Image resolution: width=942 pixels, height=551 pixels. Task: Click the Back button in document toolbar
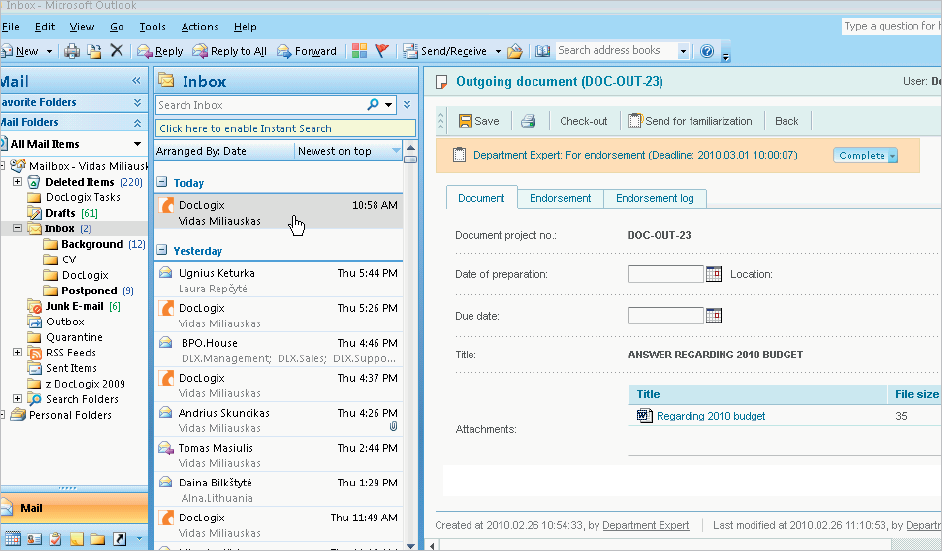pyautogui.click(x=786, y=121)
